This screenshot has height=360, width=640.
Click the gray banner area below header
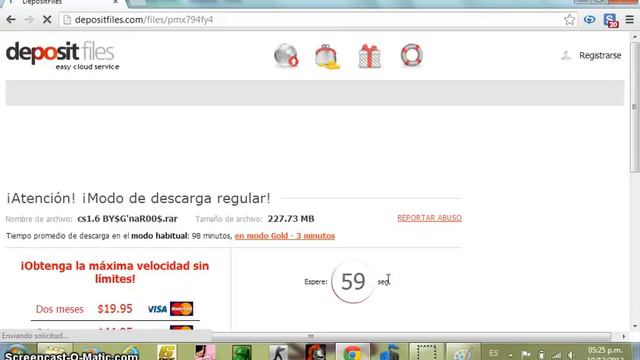[315, 93]
